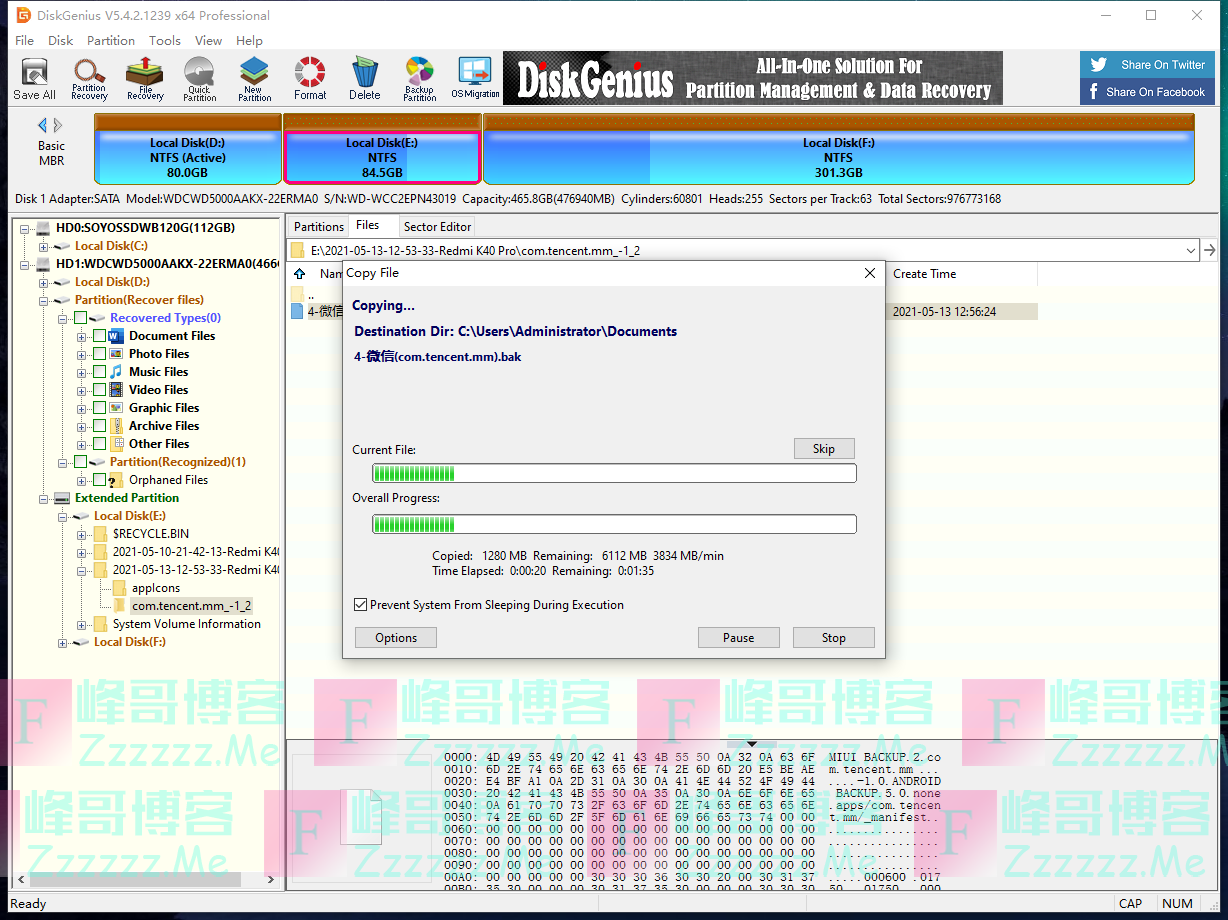Open the Disk menu
This screenshot has height=920, width=1228.
pos(61,41)
